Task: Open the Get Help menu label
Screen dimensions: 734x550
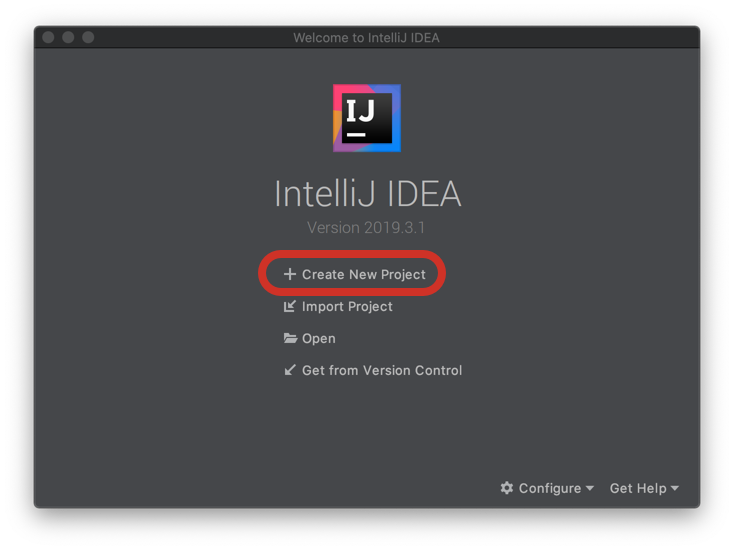Action: (x=638, y=488)
